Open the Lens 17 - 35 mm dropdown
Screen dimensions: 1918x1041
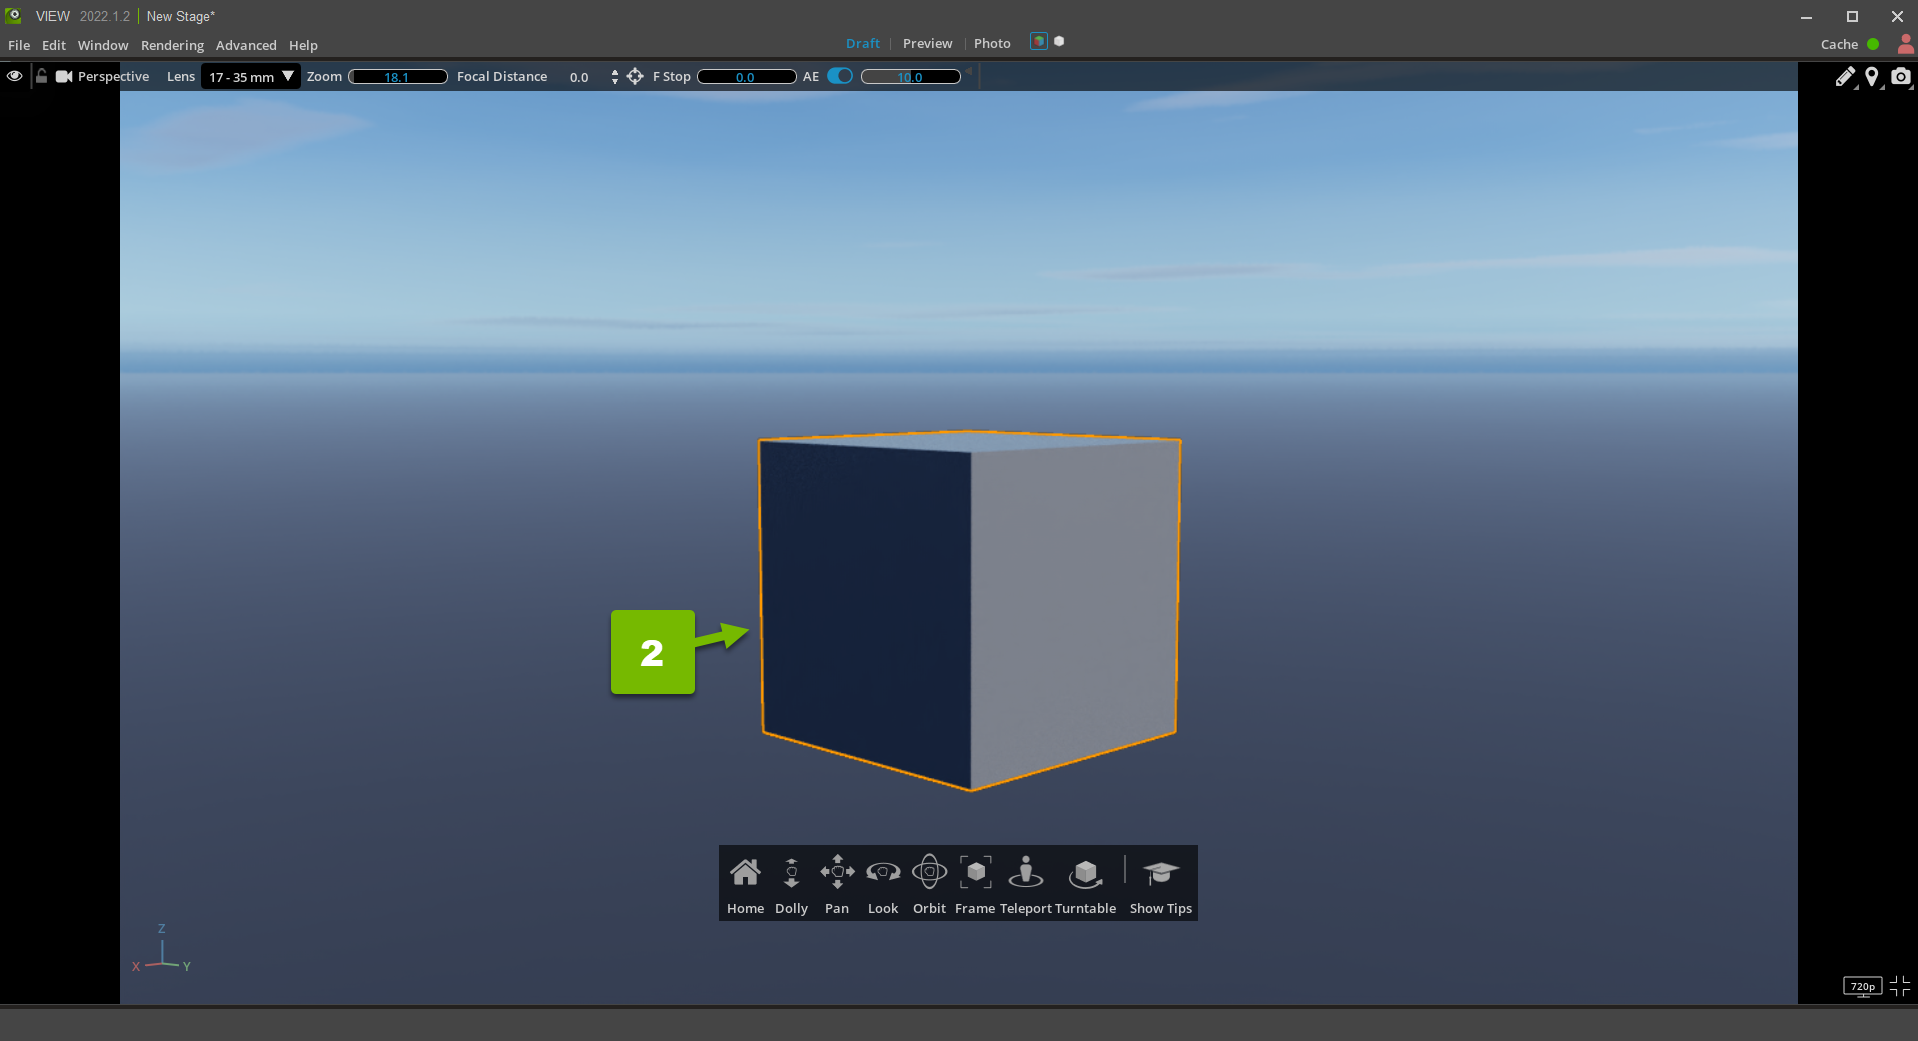click(250, 77)
